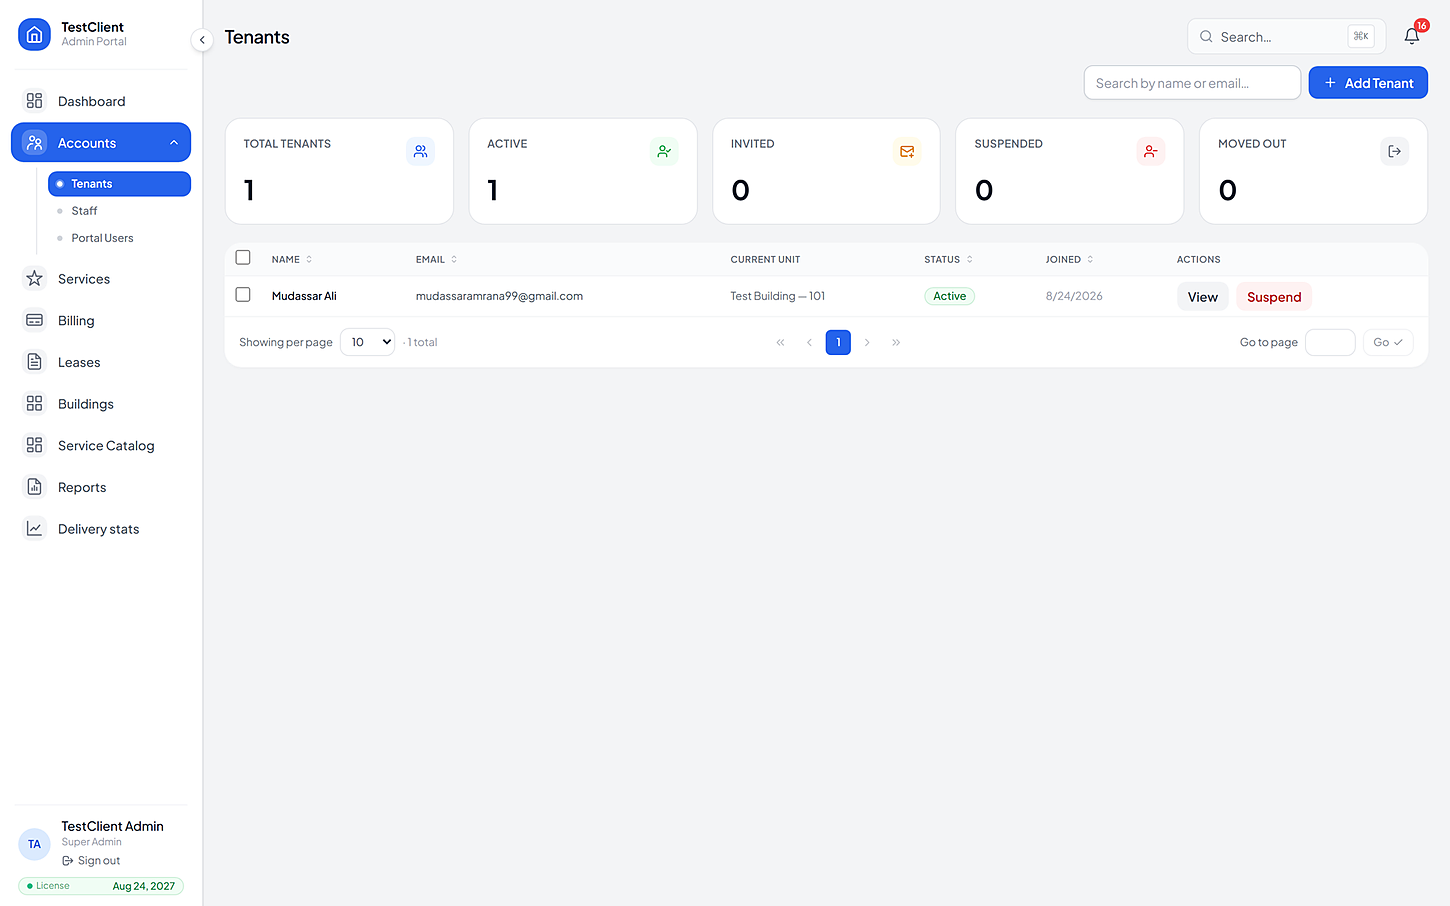Click the Delivery stats chart icon
The width and height of the screenshot is (1450, 906).
click(35, 529)
